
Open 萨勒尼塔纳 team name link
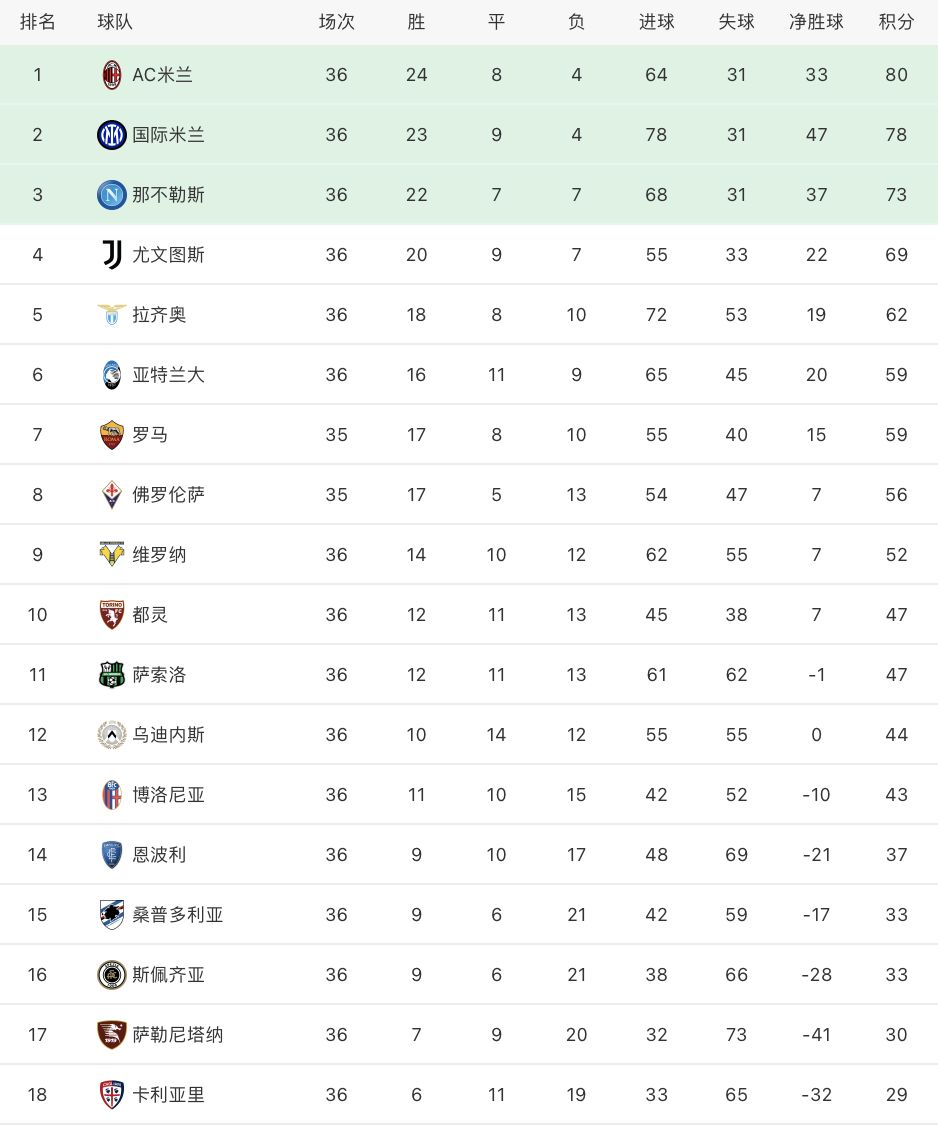[x=178, y=1035]
